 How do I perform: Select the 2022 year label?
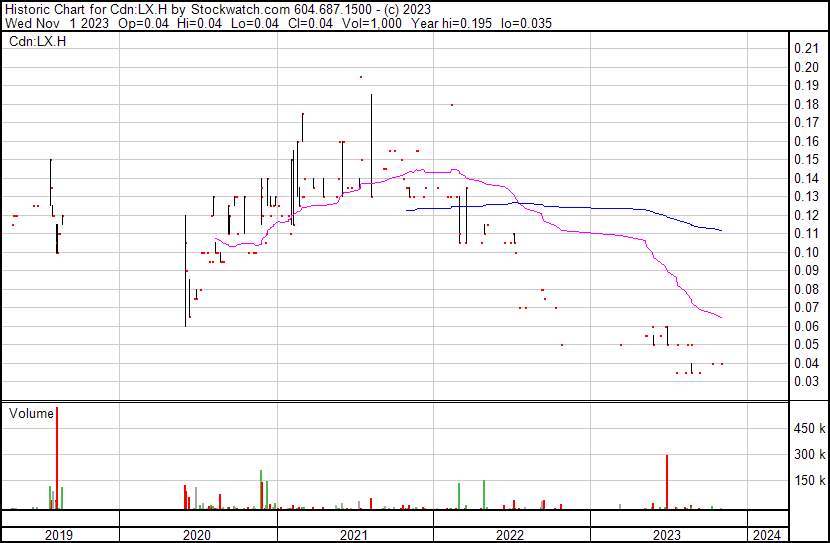click(510, 535)
